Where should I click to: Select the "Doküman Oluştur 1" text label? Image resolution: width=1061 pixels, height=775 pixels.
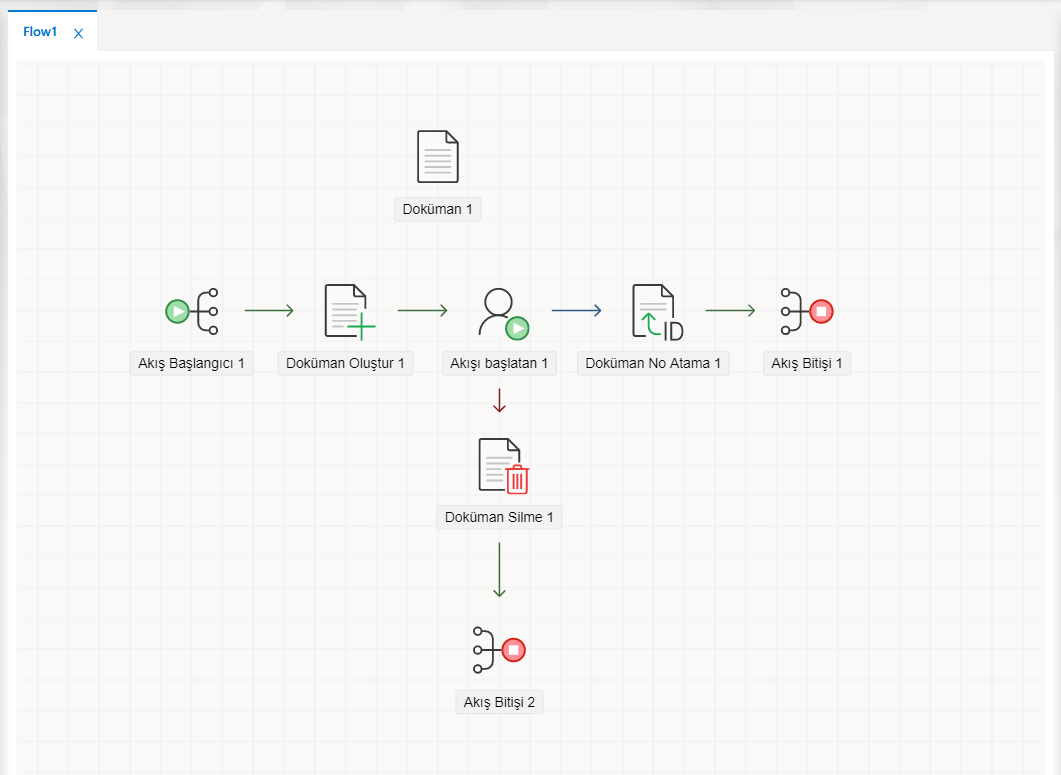pos(345,363)
